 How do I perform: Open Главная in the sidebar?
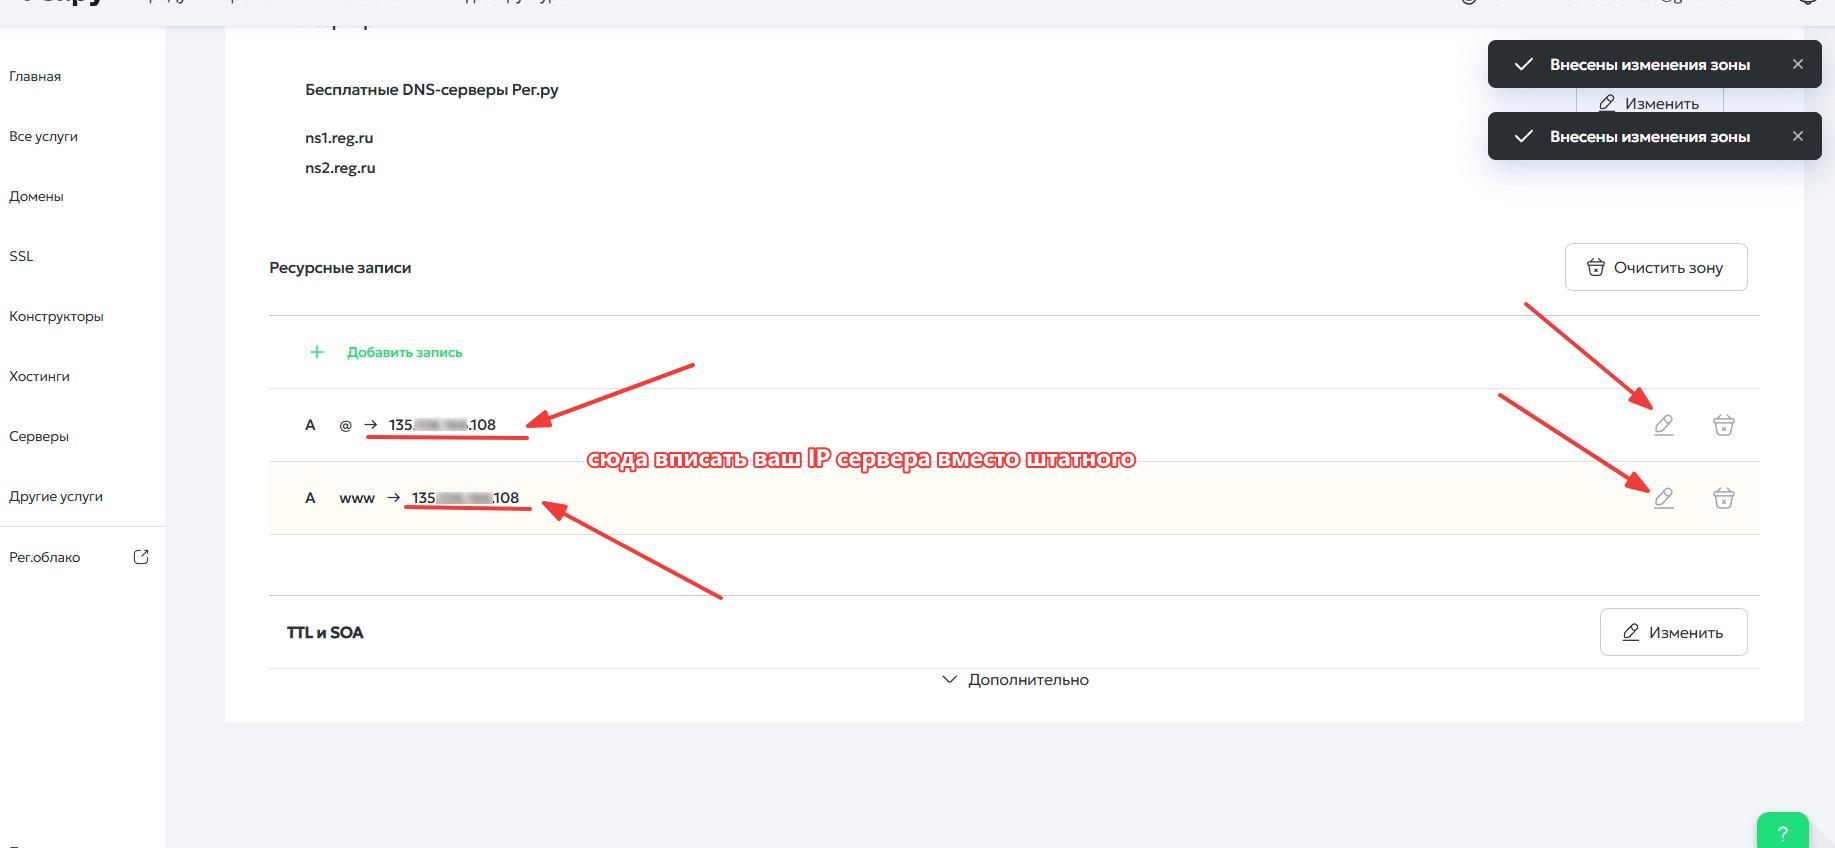(35, 76)
